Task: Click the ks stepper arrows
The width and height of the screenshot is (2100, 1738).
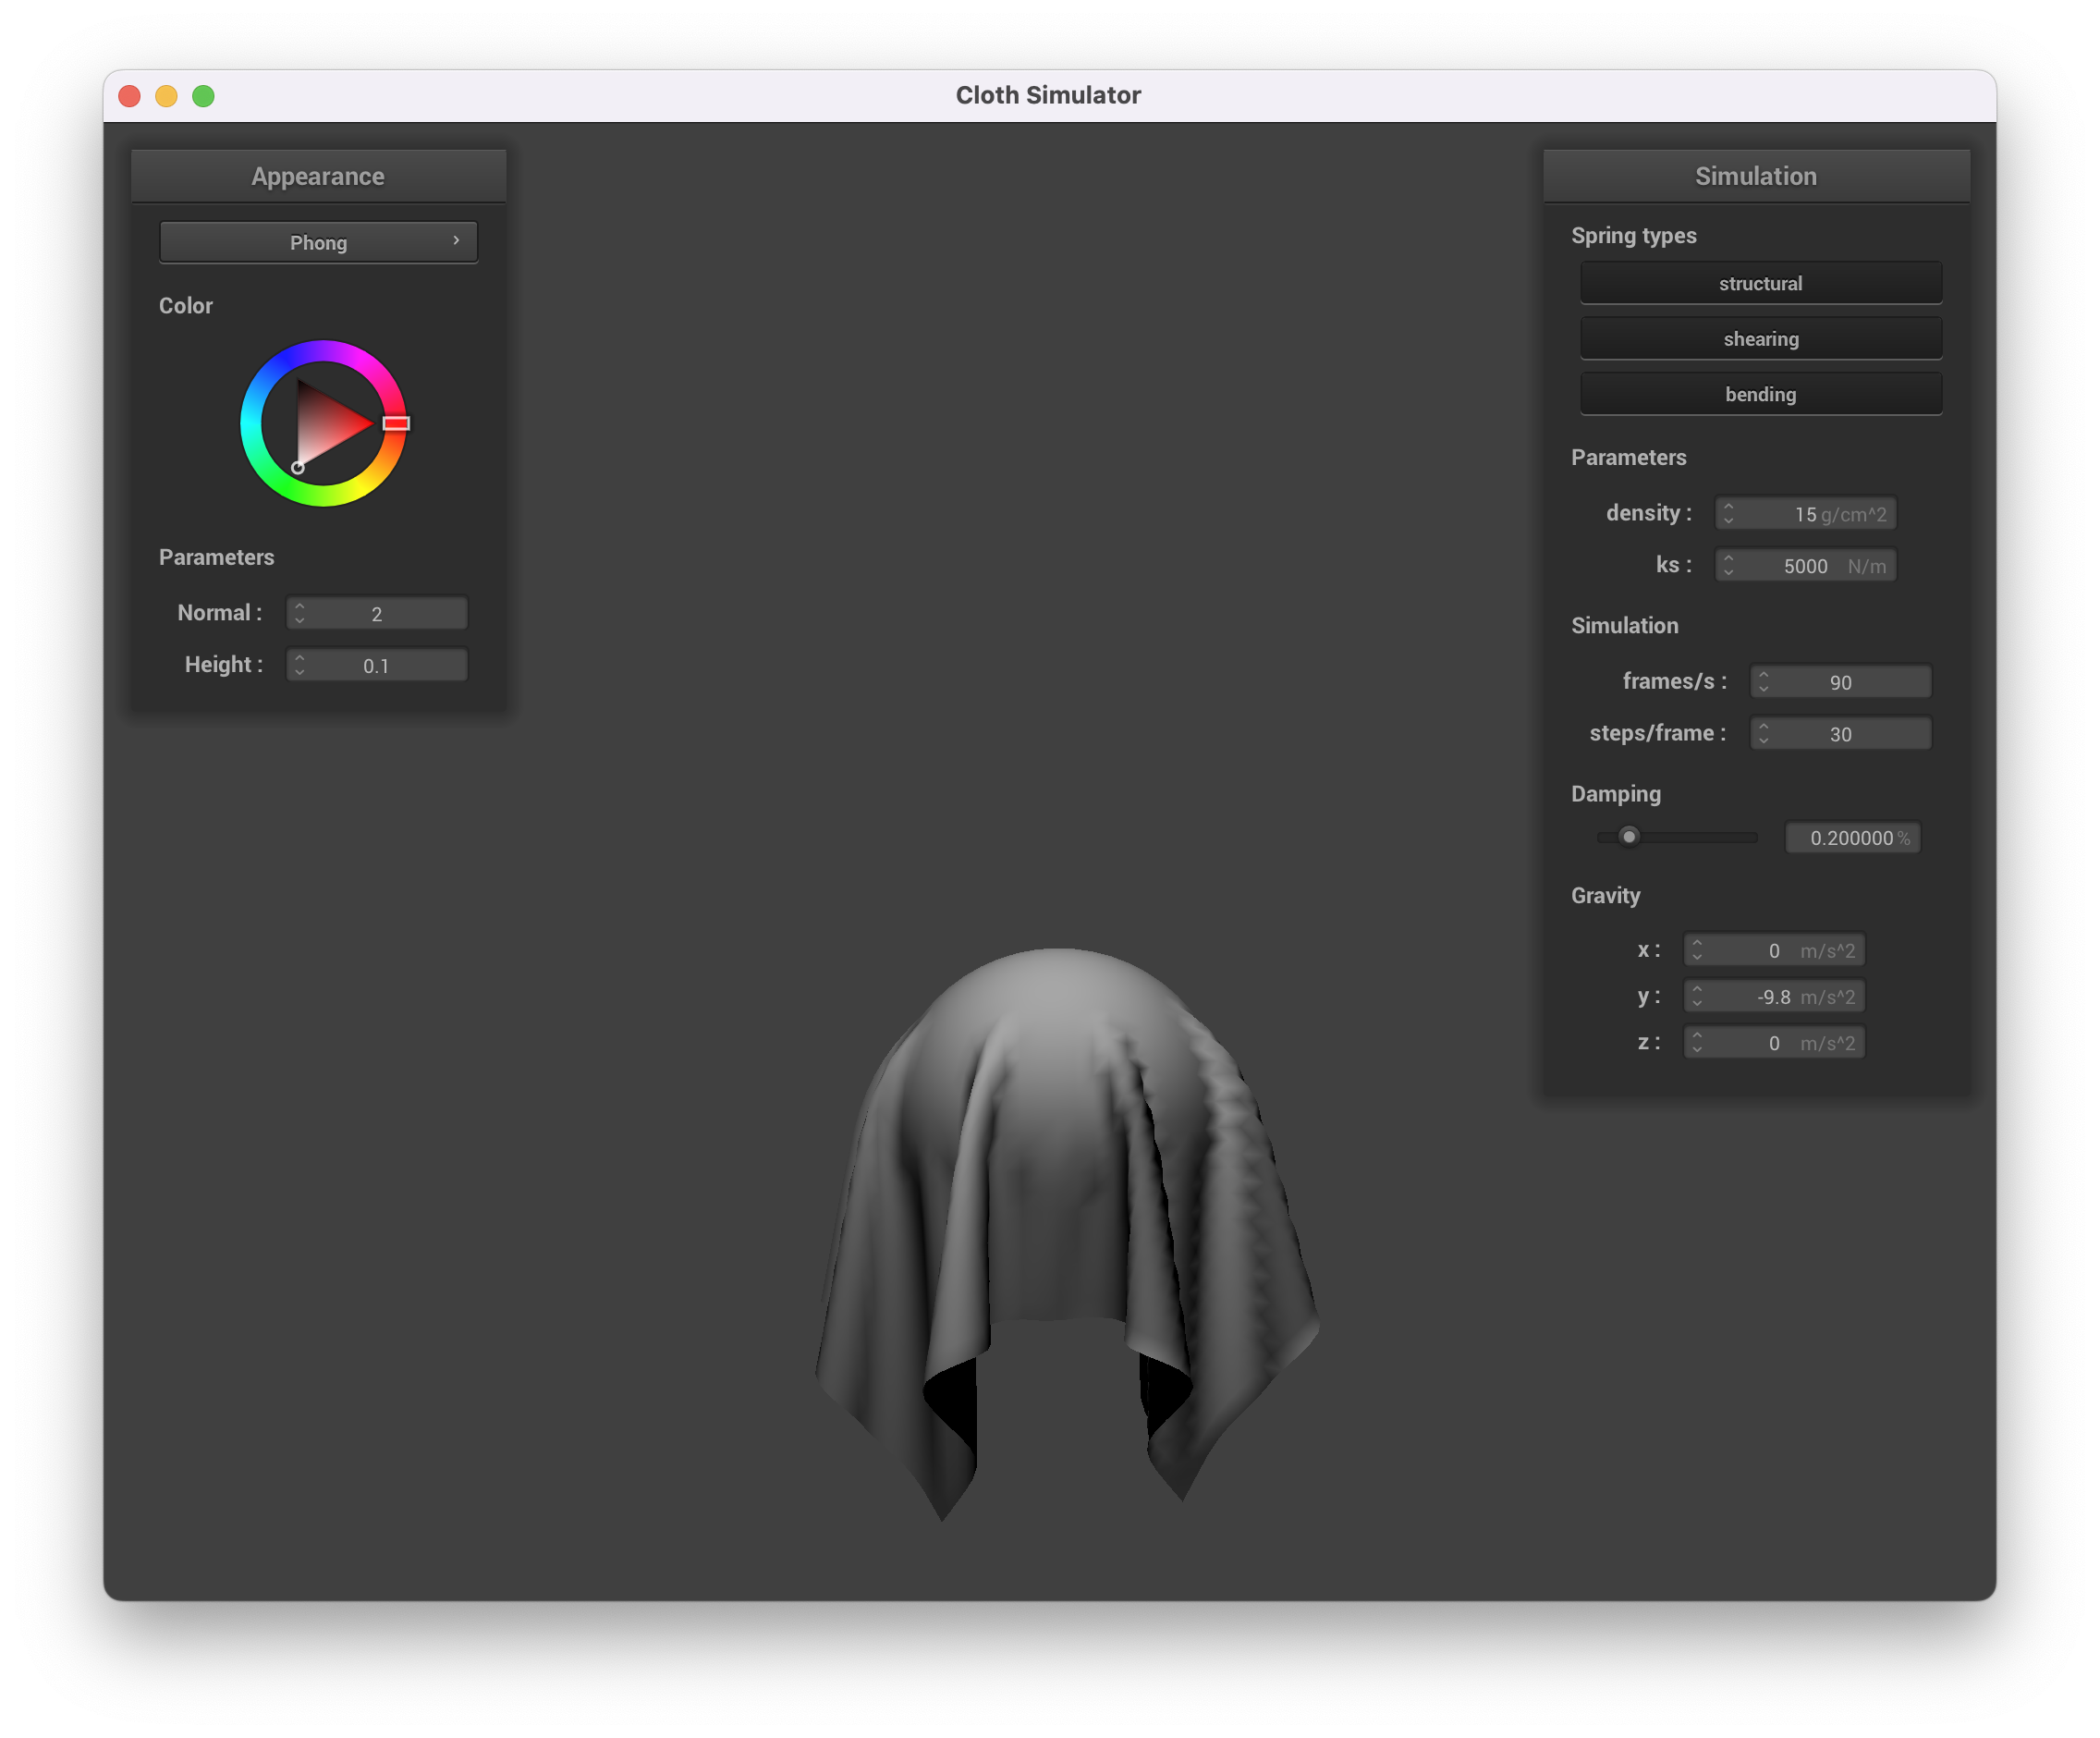Action: pyautogui.click(x=1728, y=565)
